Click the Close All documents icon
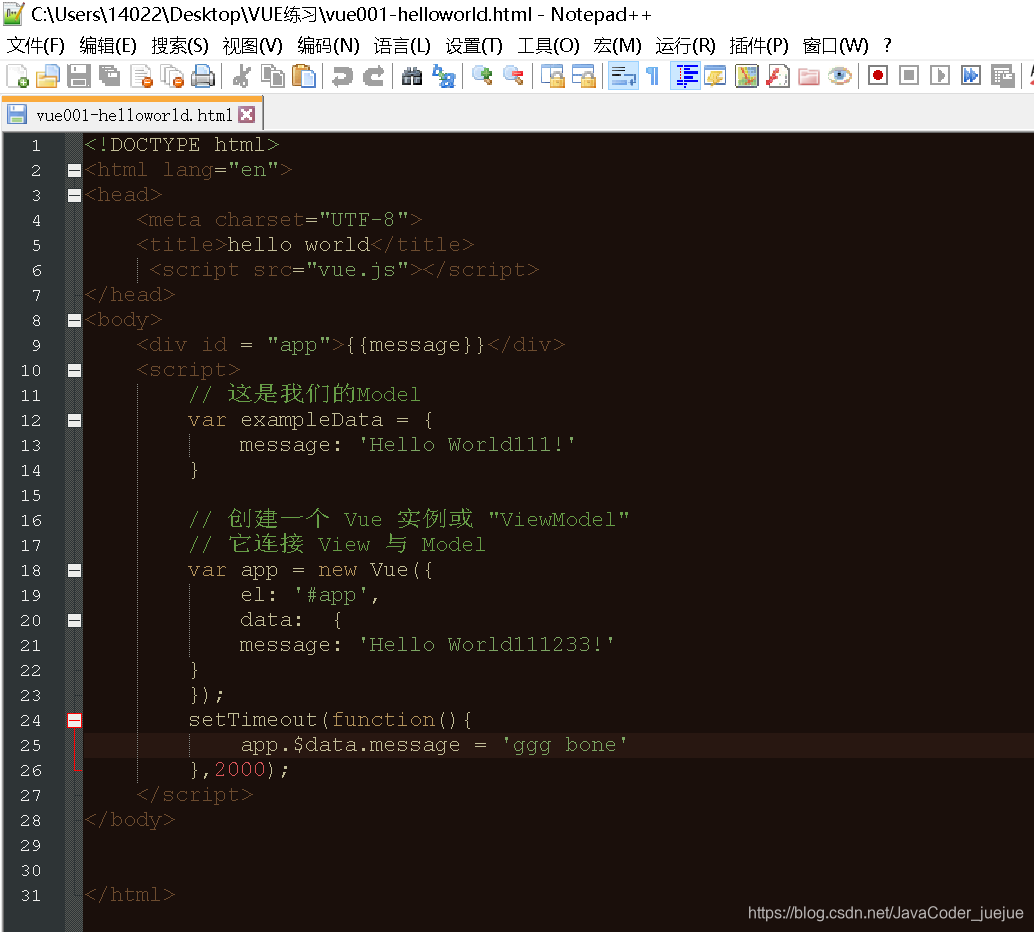The width and height of the screenshot is (1034, 932). tap(172, 76)
